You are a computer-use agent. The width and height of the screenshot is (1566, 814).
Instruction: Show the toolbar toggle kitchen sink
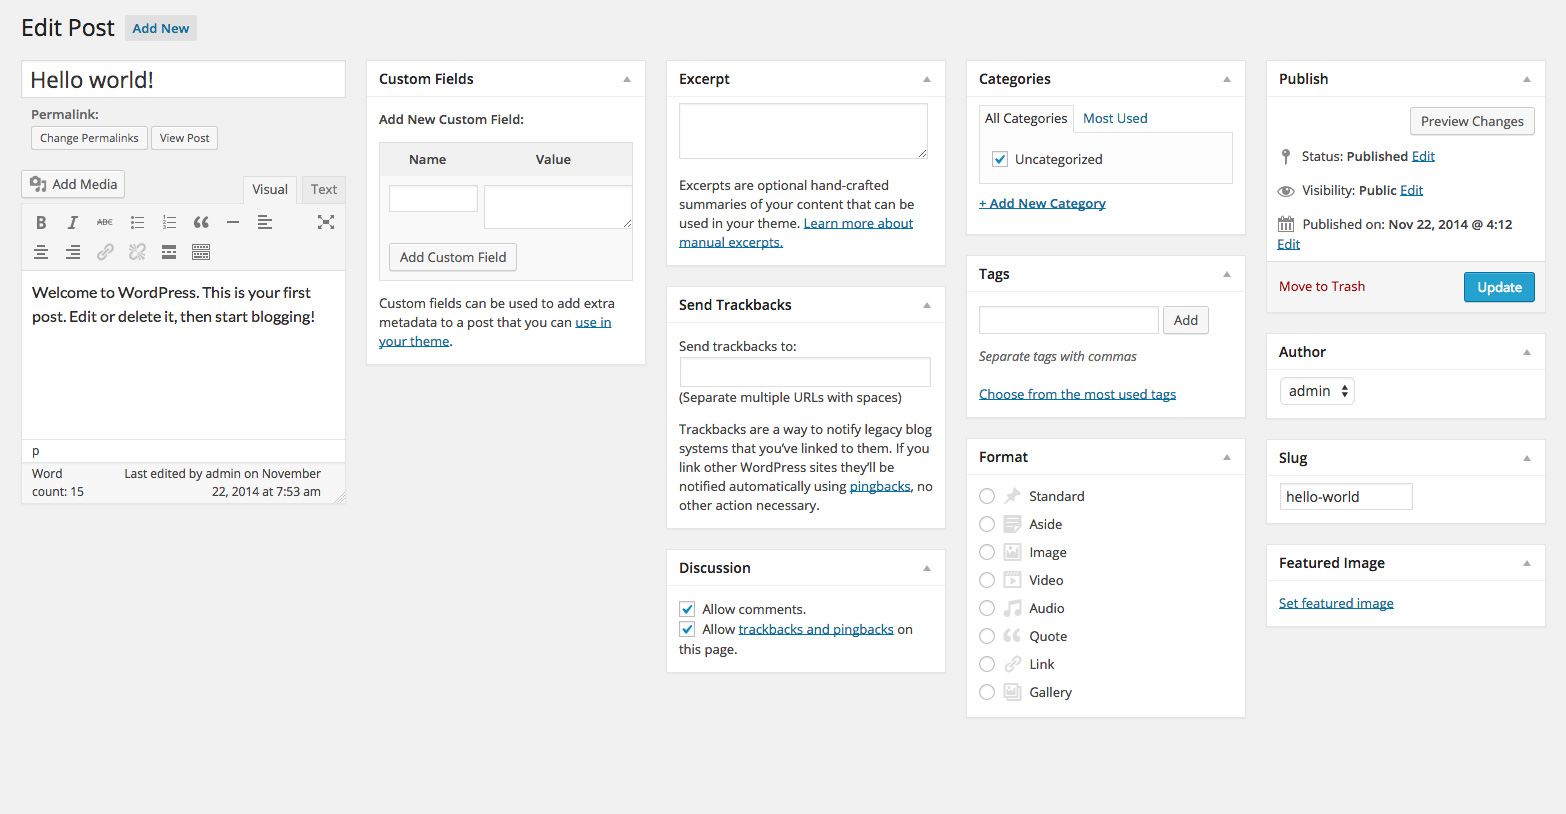[x=201, y=252]
